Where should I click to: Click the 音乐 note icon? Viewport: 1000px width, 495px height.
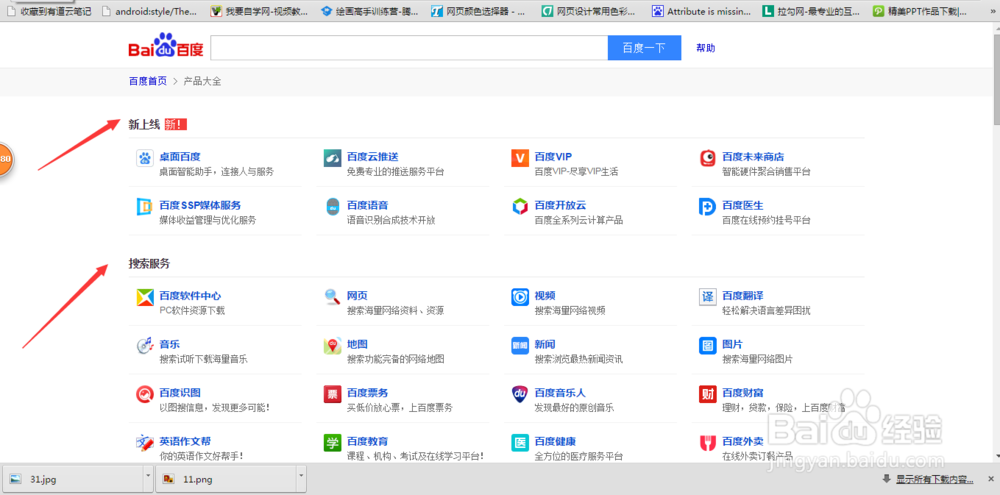point(145,346)
